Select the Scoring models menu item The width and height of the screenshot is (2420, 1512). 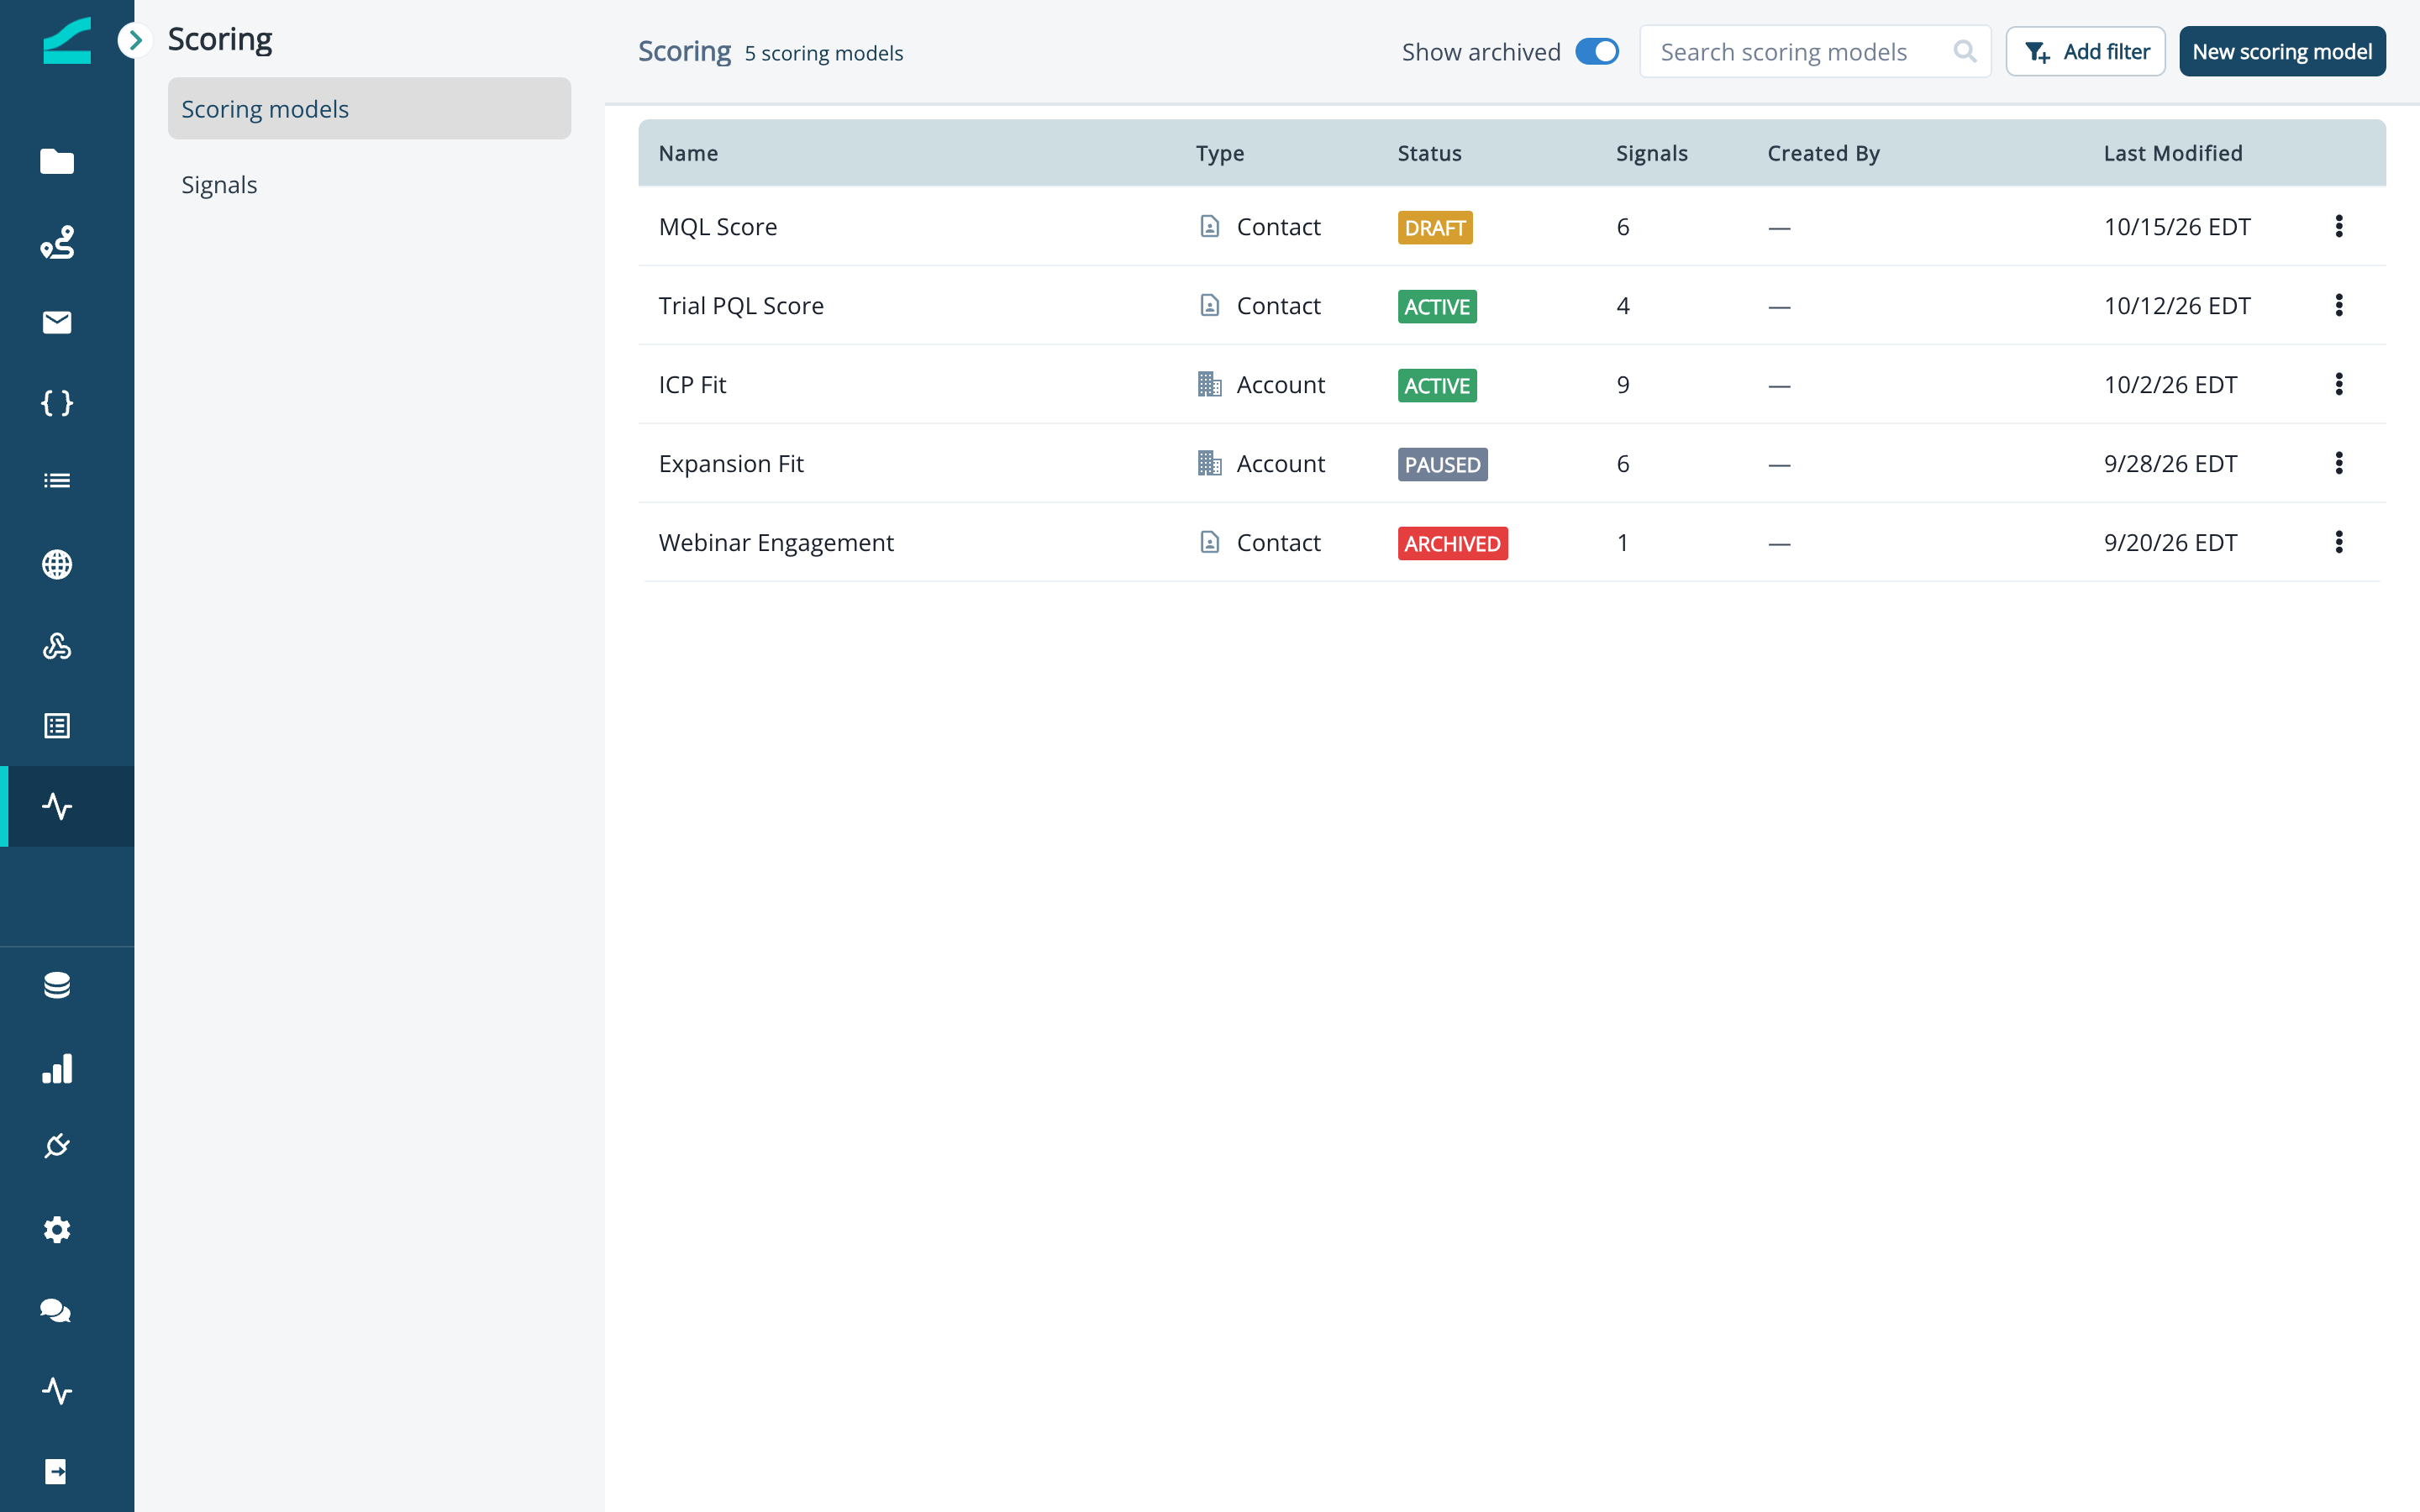point(369,108)
